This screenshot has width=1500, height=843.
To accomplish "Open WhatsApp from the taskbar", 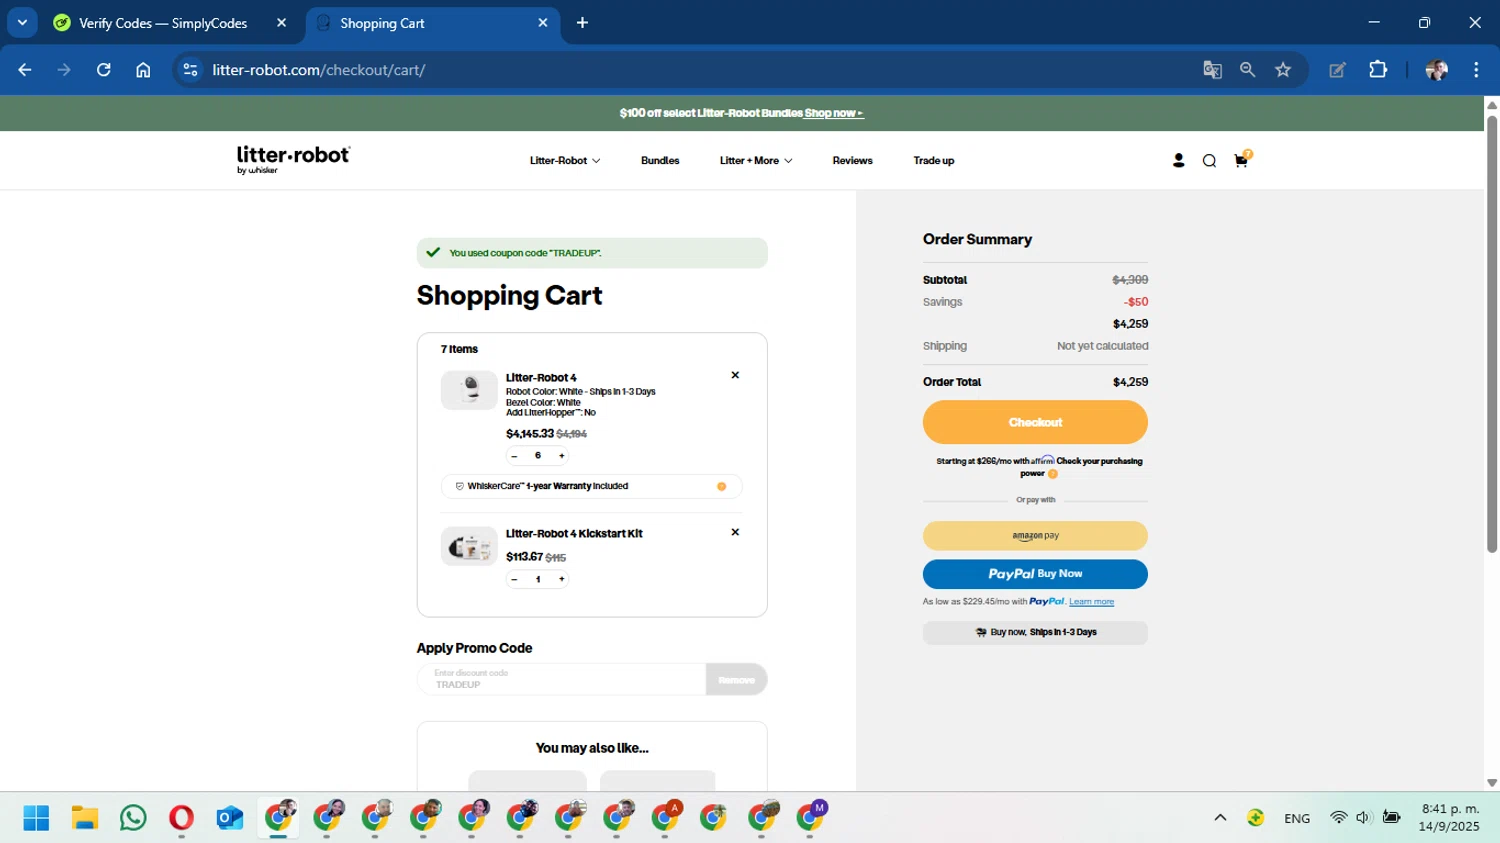I will tap(133, 818).
